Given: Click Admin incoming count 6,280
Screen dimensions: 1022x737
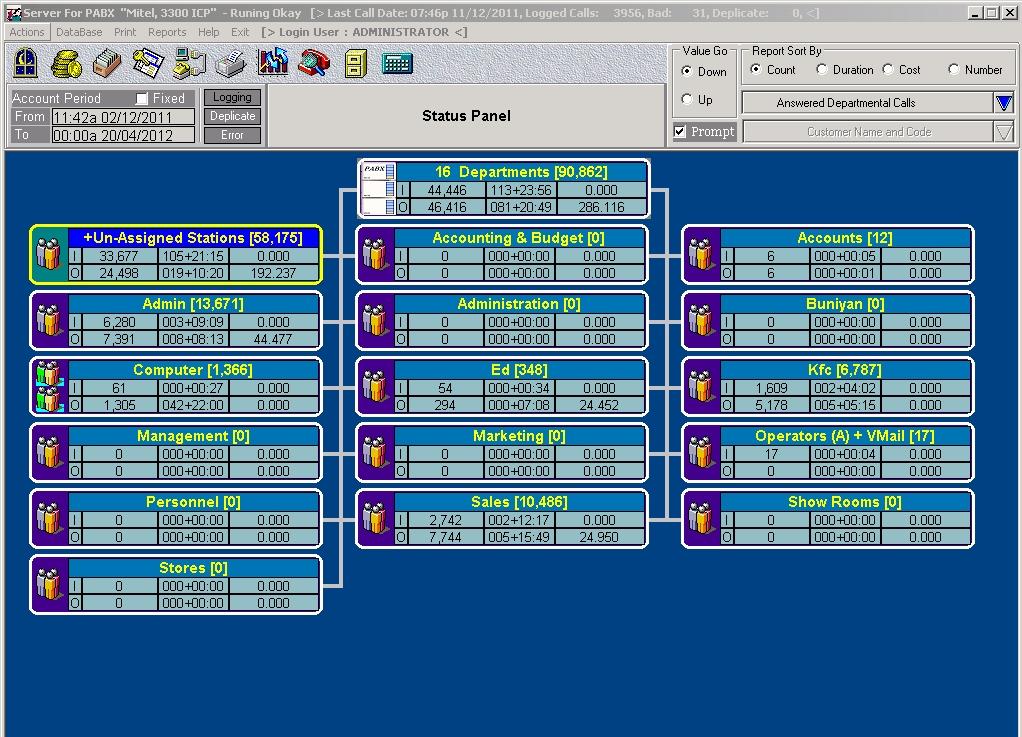Looking at the screenshot, I should coord(119,322).
